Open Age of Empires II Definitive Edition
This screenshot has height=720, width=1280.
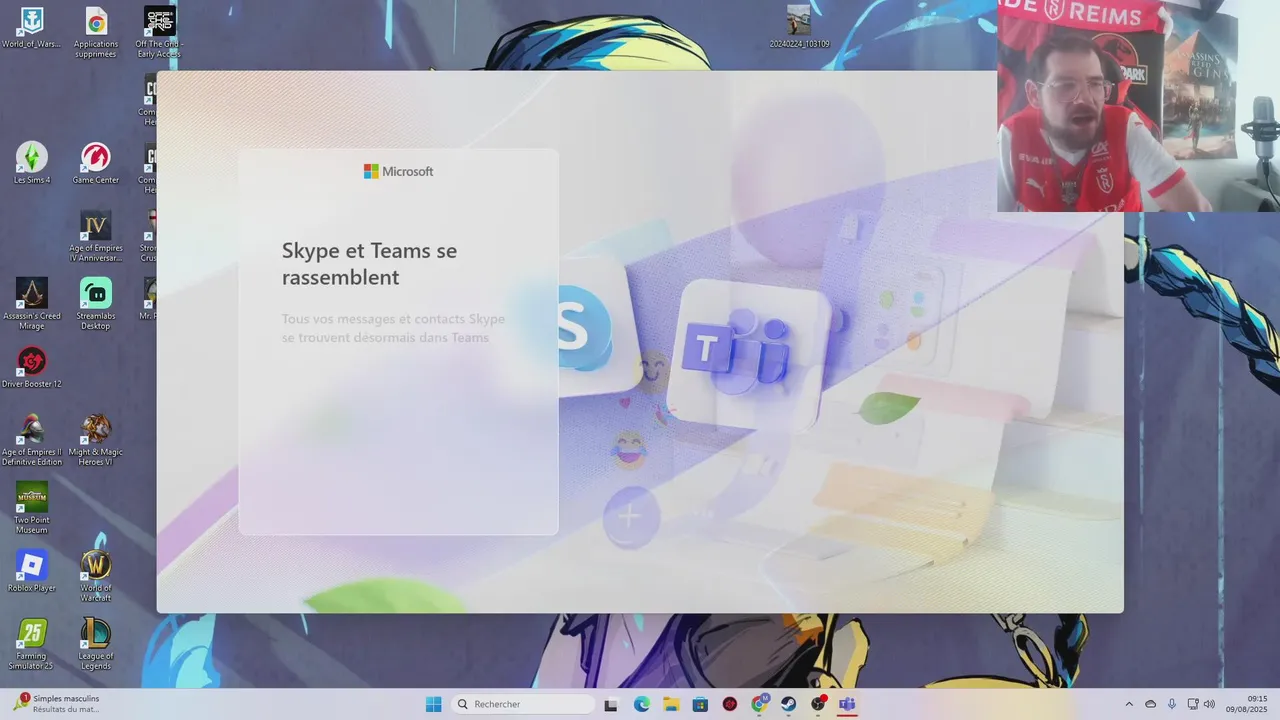pos(32,440)
